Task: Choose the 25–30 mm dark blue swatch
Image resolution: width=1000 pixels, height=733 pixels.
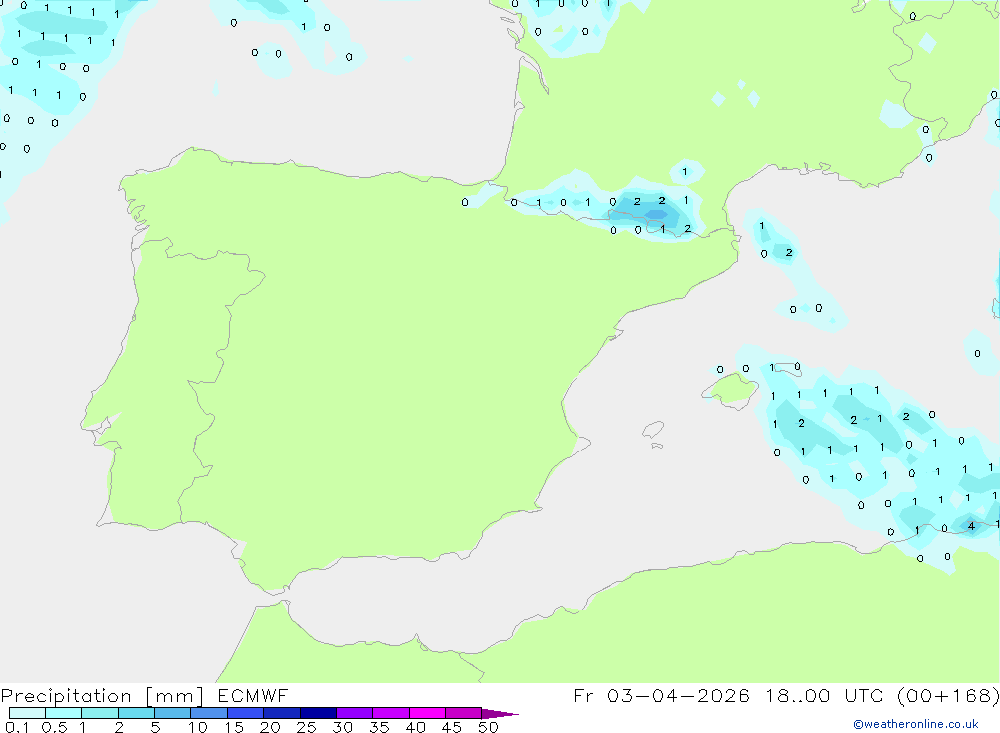Action: [318, 713]
